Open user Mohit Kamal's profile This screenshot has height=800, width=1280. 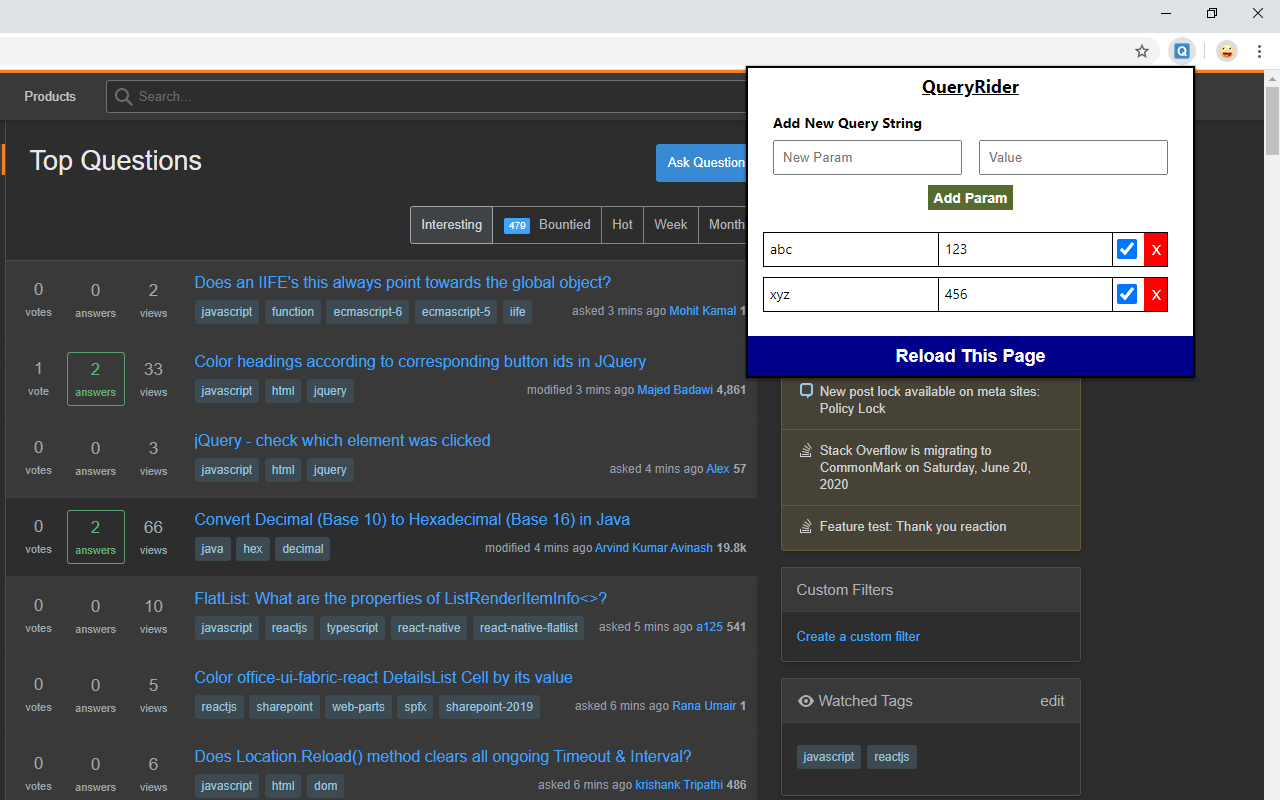[702, 311]
